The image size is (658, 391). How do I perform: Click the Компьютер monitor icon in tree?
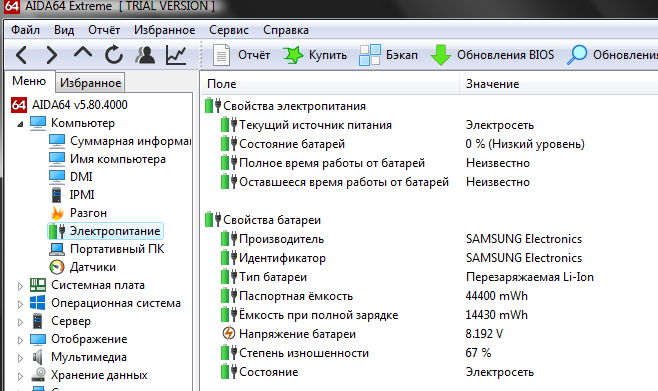38,123
